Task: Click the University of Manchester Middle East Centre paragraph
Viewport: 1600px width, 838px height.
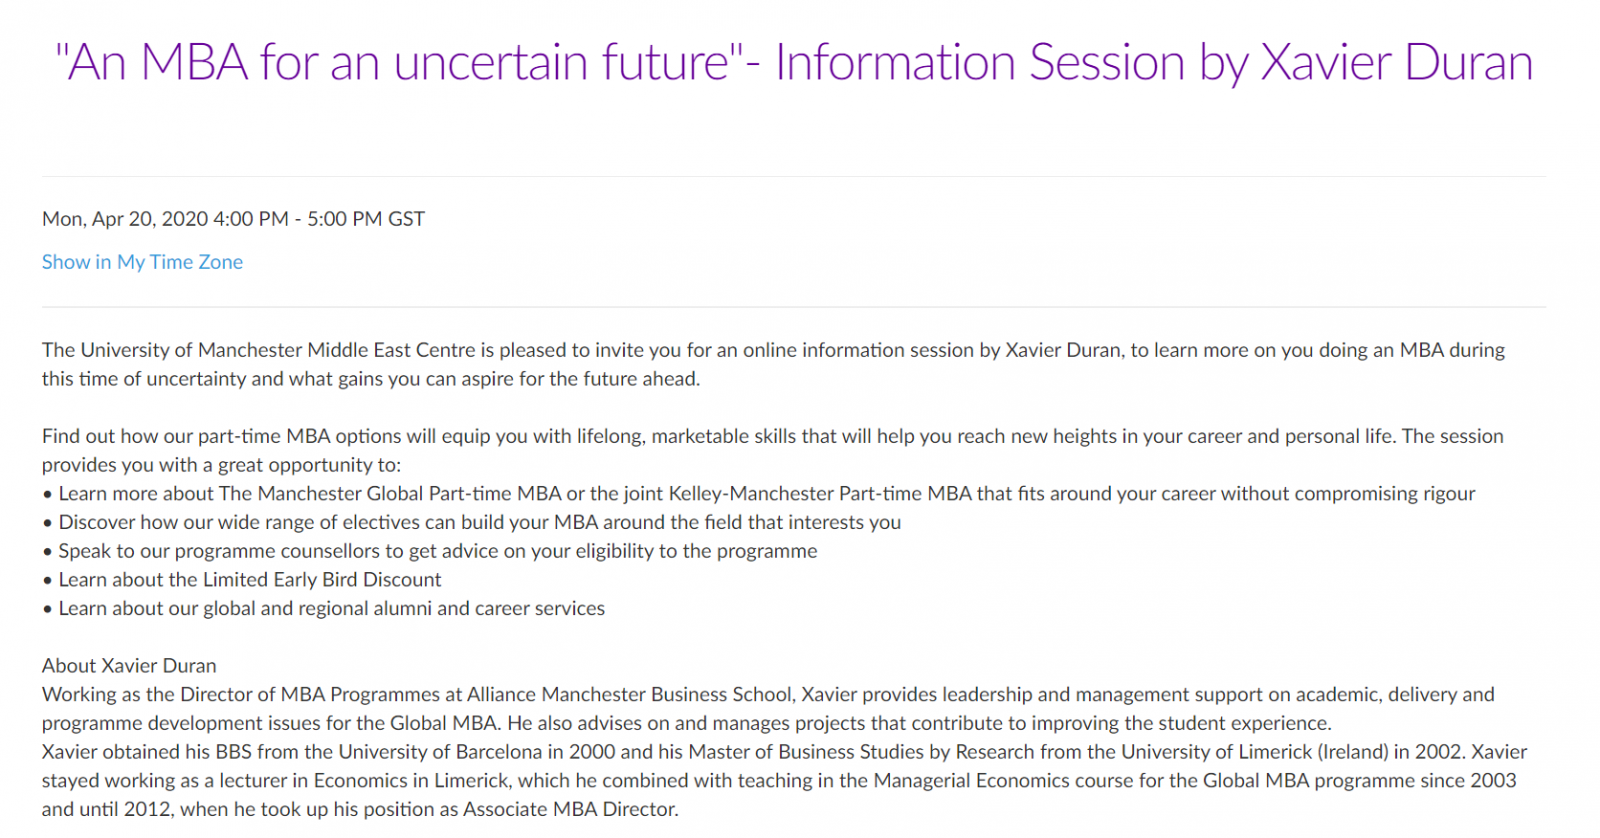Action: [773, 364]
